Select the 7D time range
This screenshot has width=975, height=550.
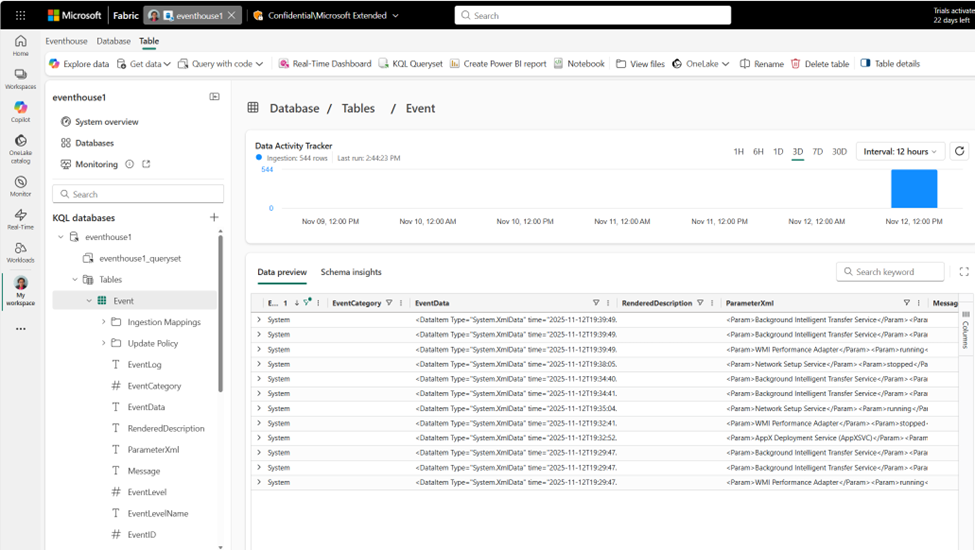[818, 151]
